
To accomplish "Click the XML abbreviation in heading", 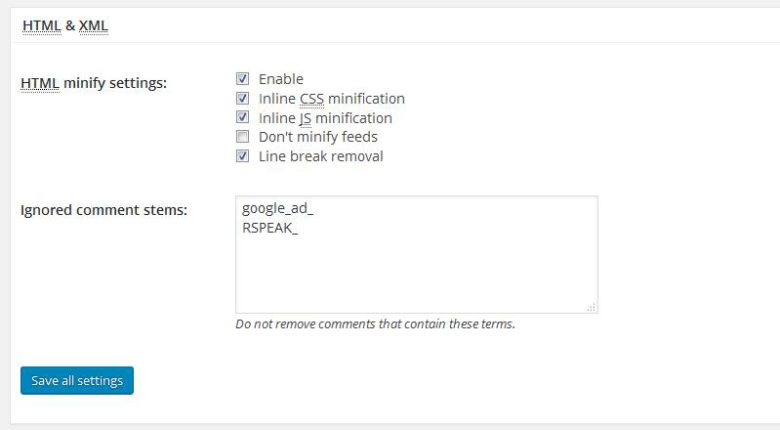I will click(94, 26).
